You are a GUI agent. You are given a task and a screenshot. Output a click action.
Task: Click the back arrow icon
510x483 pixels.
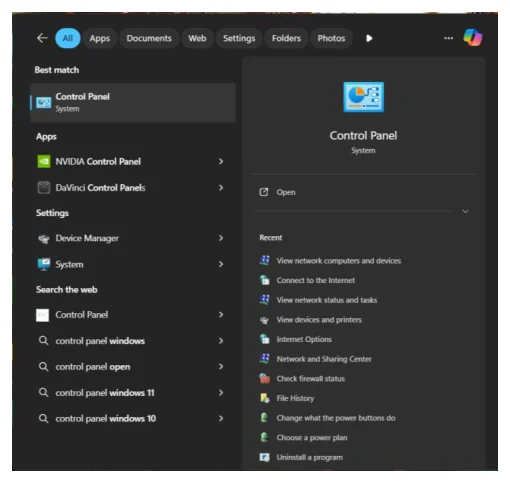tap(42, 38)
